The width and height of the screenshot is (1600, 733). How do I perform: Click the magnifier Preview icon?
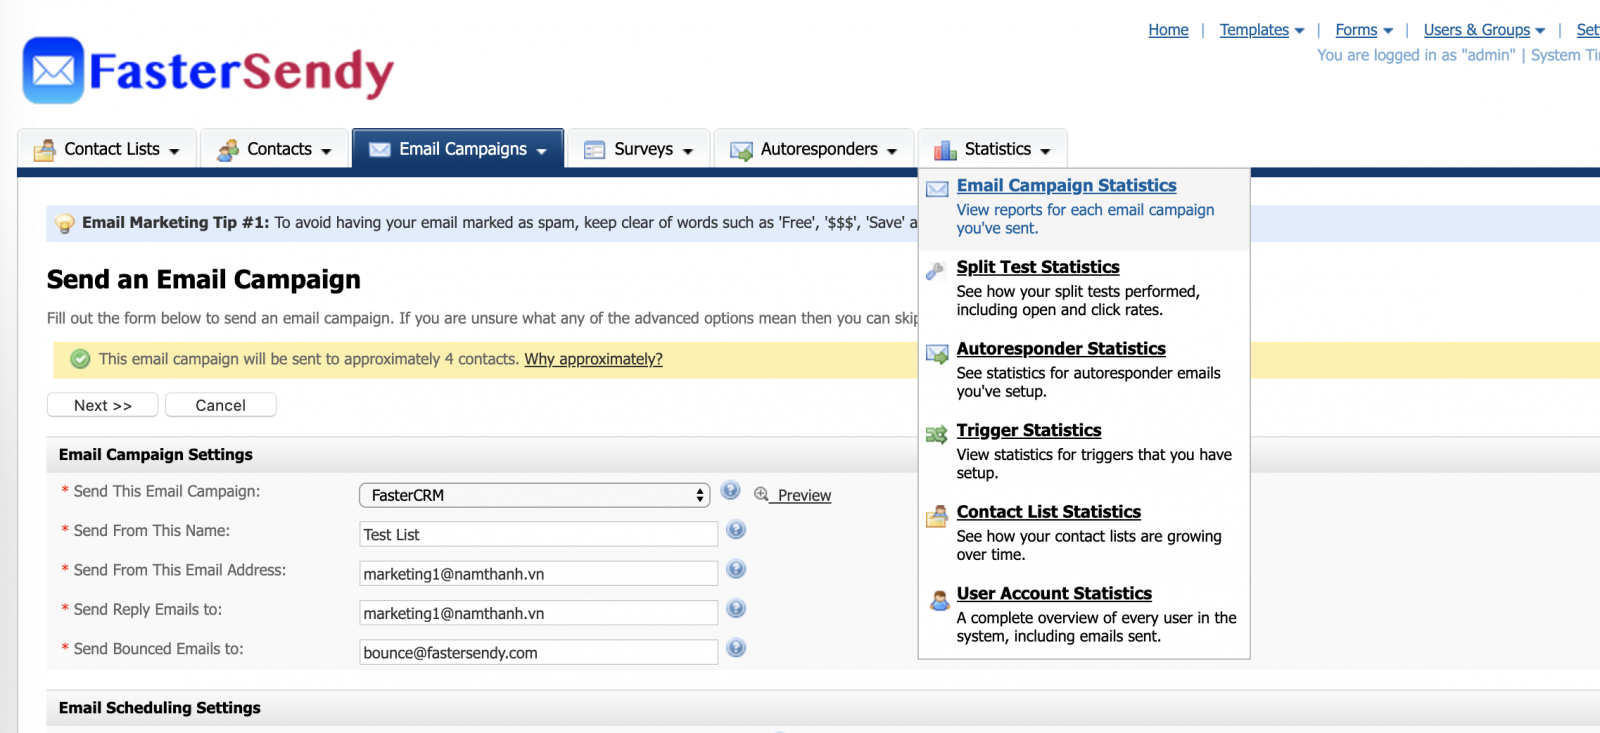click(x=761, y=494)
